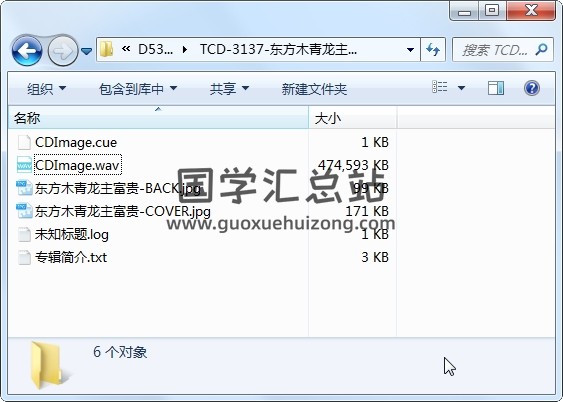This screenshot has width=563, height=402.
Task: Expand the address bar history dropdown
Action: [410, 50]
